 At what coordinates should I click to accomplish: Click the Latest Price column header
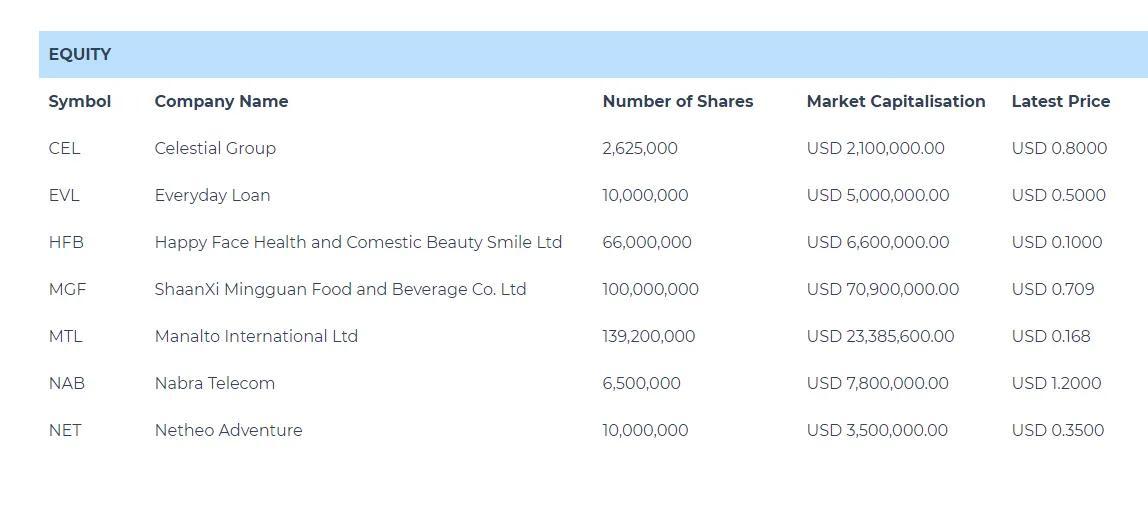[1060, 101]
